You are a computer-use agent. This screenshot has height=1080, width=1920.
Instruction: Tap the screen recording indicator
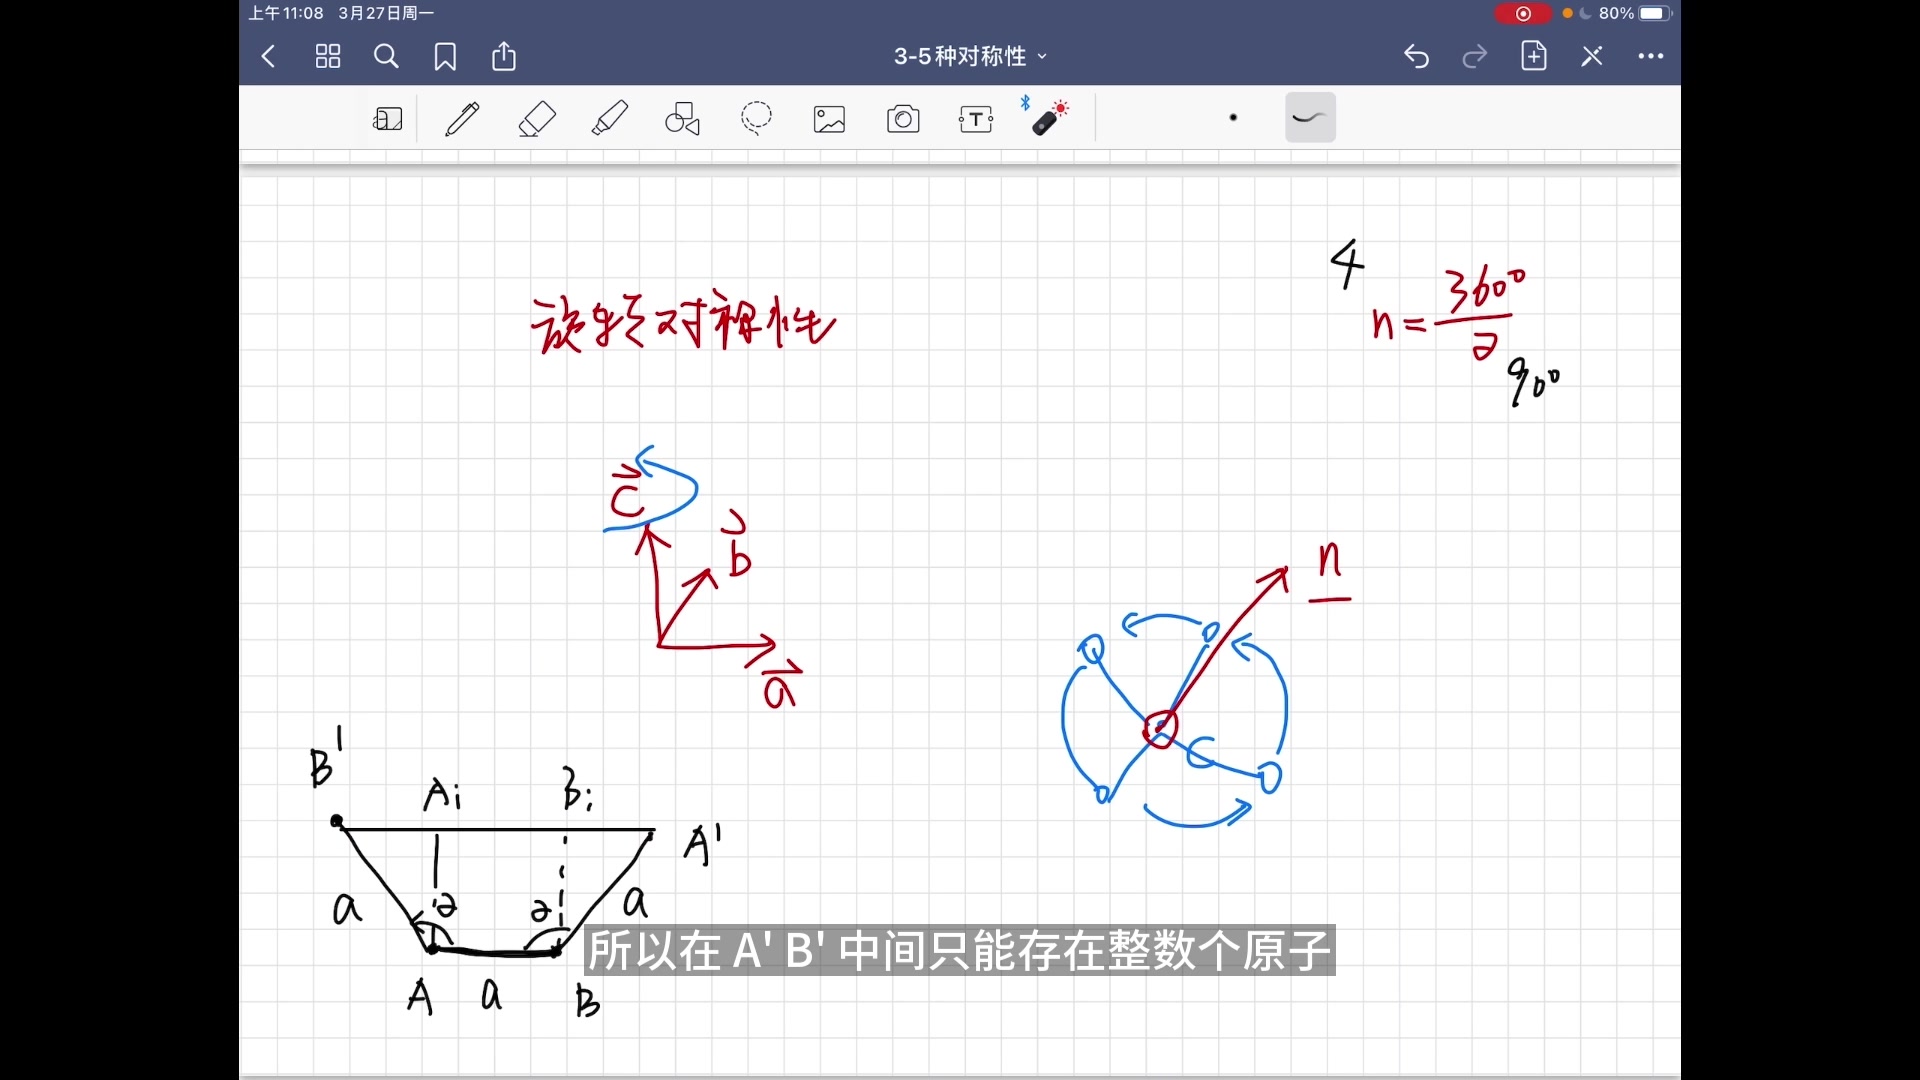[1522, 13]
